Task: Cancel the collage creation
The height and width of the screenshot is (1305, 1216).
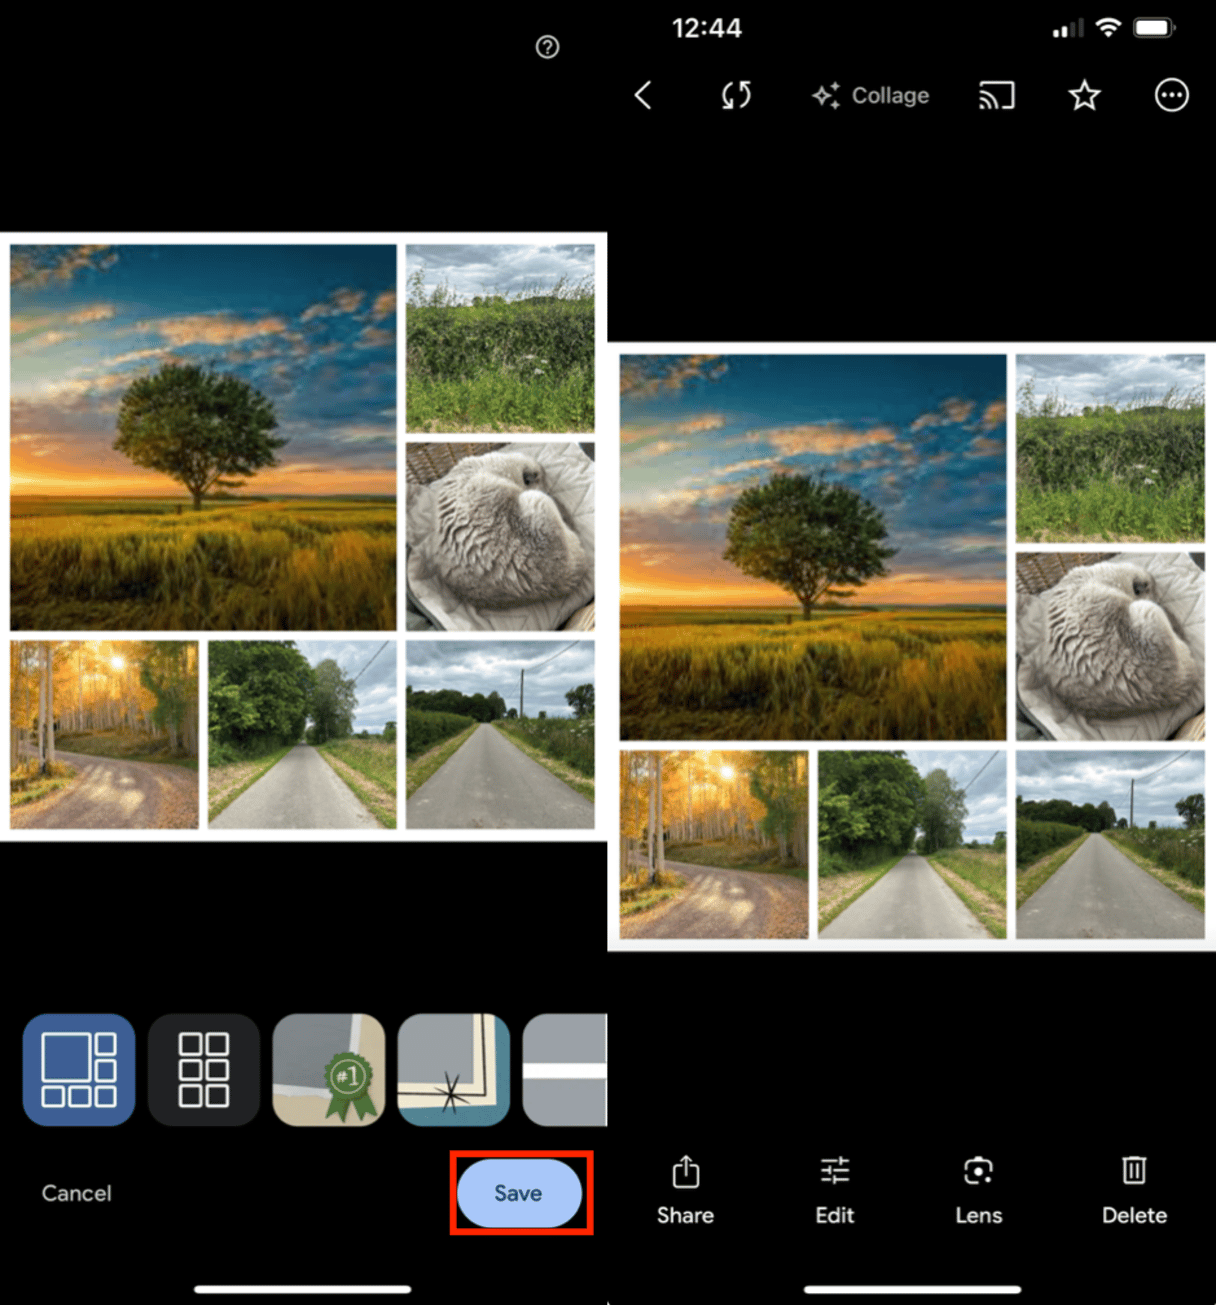Action: click(x=77, y=1193)
